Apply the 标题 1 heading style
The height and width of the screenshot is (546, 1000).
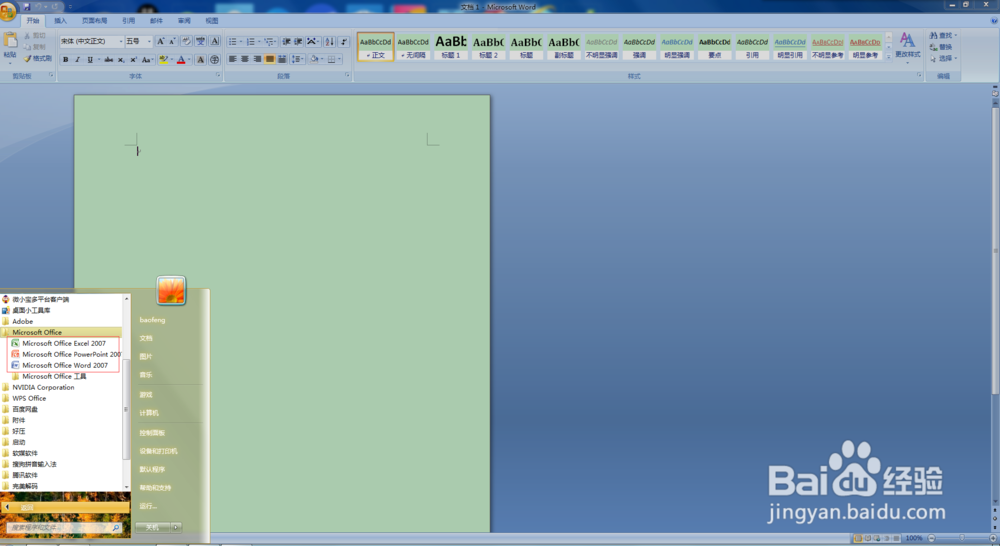point(451,47)
